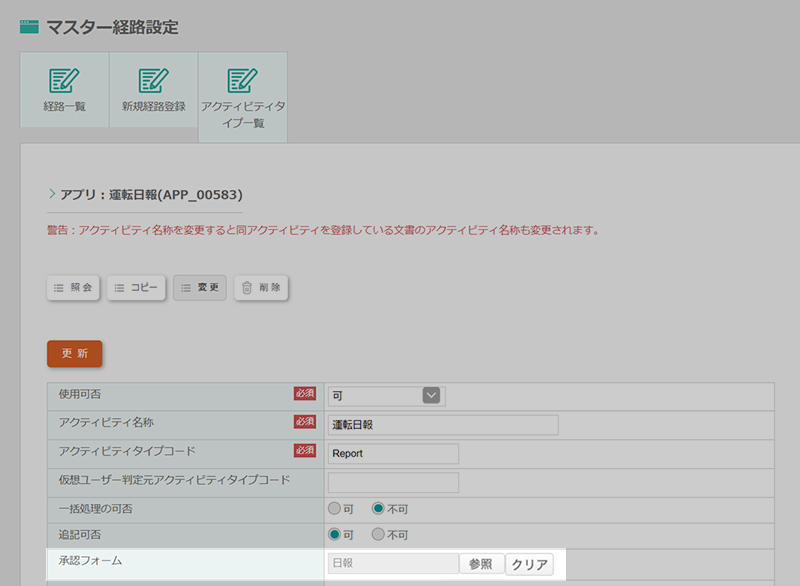The image size is (800, 586).
Task: Click the 必須 badge on アクティビティ名称 row
Action: point(305,422)
